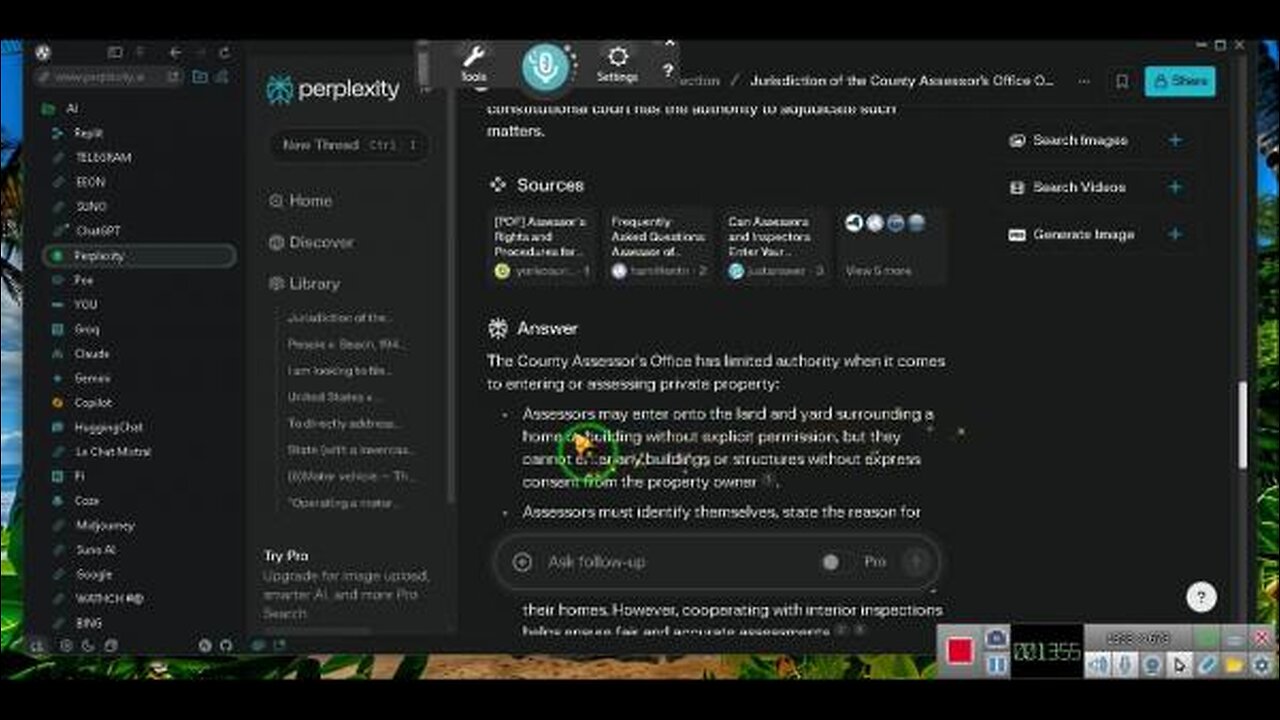Click the attach plus icon in follow-up box
Viewport: 1280px width, 720px height.
[522, 562]
